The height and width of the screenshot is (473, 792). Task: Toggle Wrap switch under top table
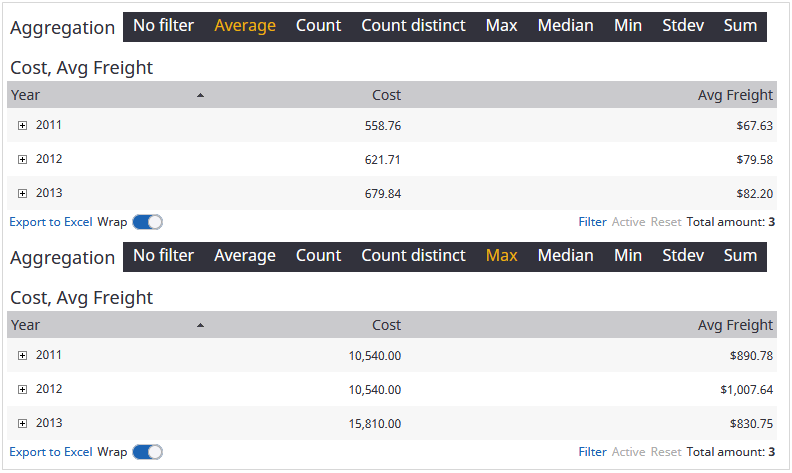click(x=147, y=222)
